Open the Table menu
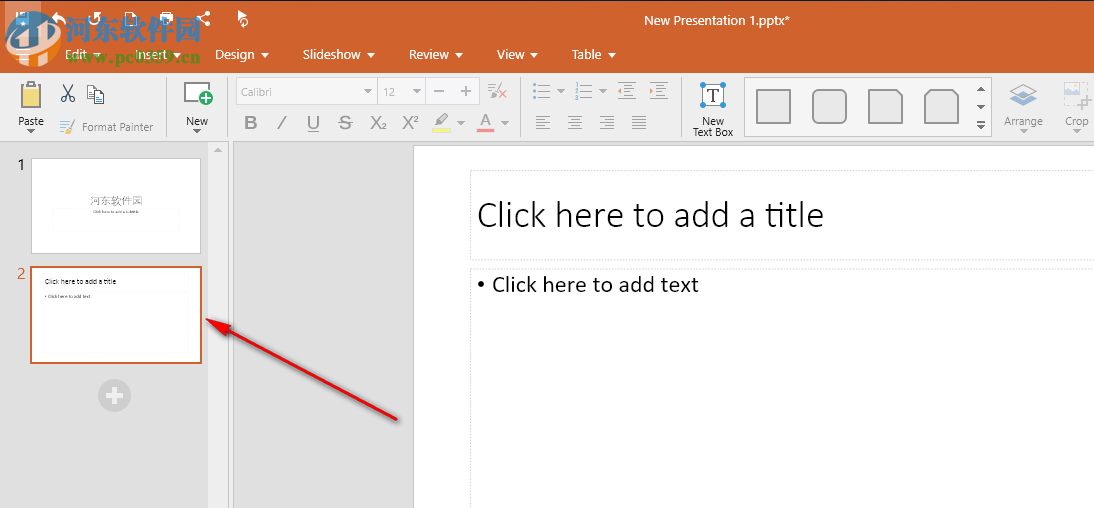This screenshot has height=508, width=1094. coord(594,54)
